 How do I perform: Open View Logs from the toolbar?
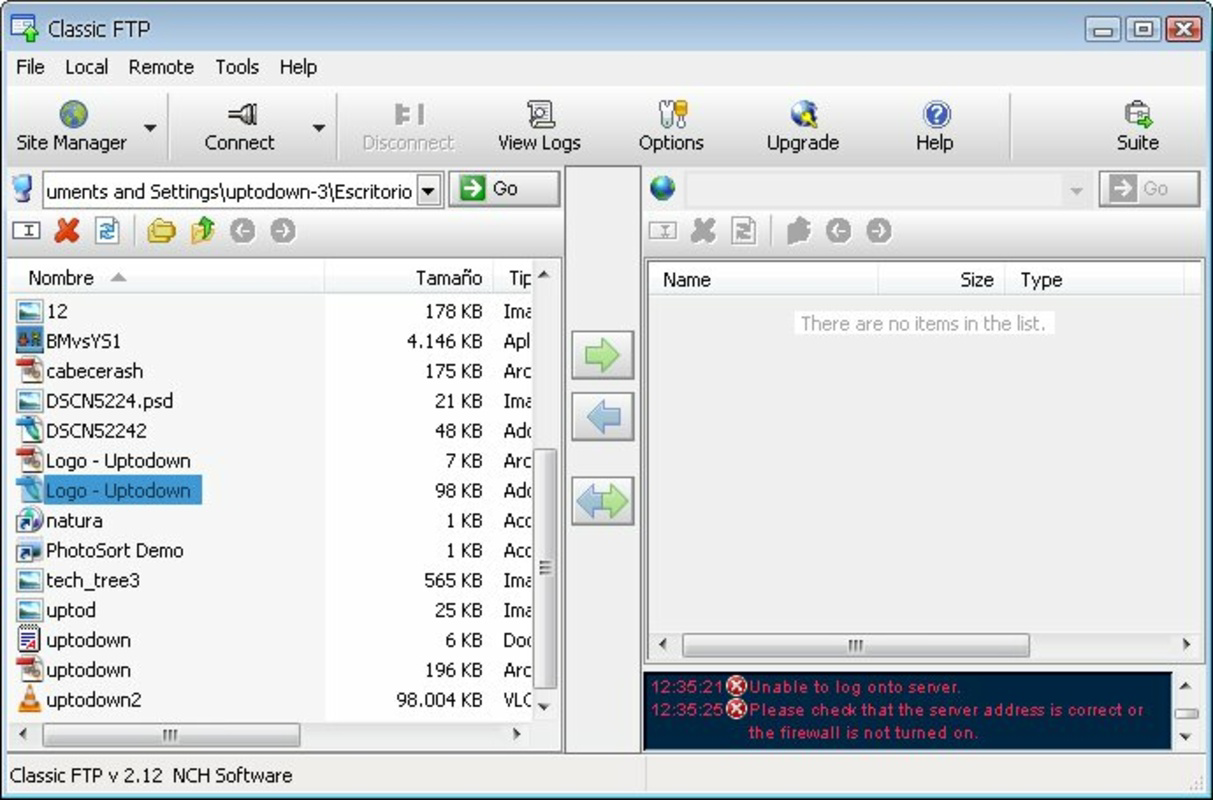pos(539,127)
